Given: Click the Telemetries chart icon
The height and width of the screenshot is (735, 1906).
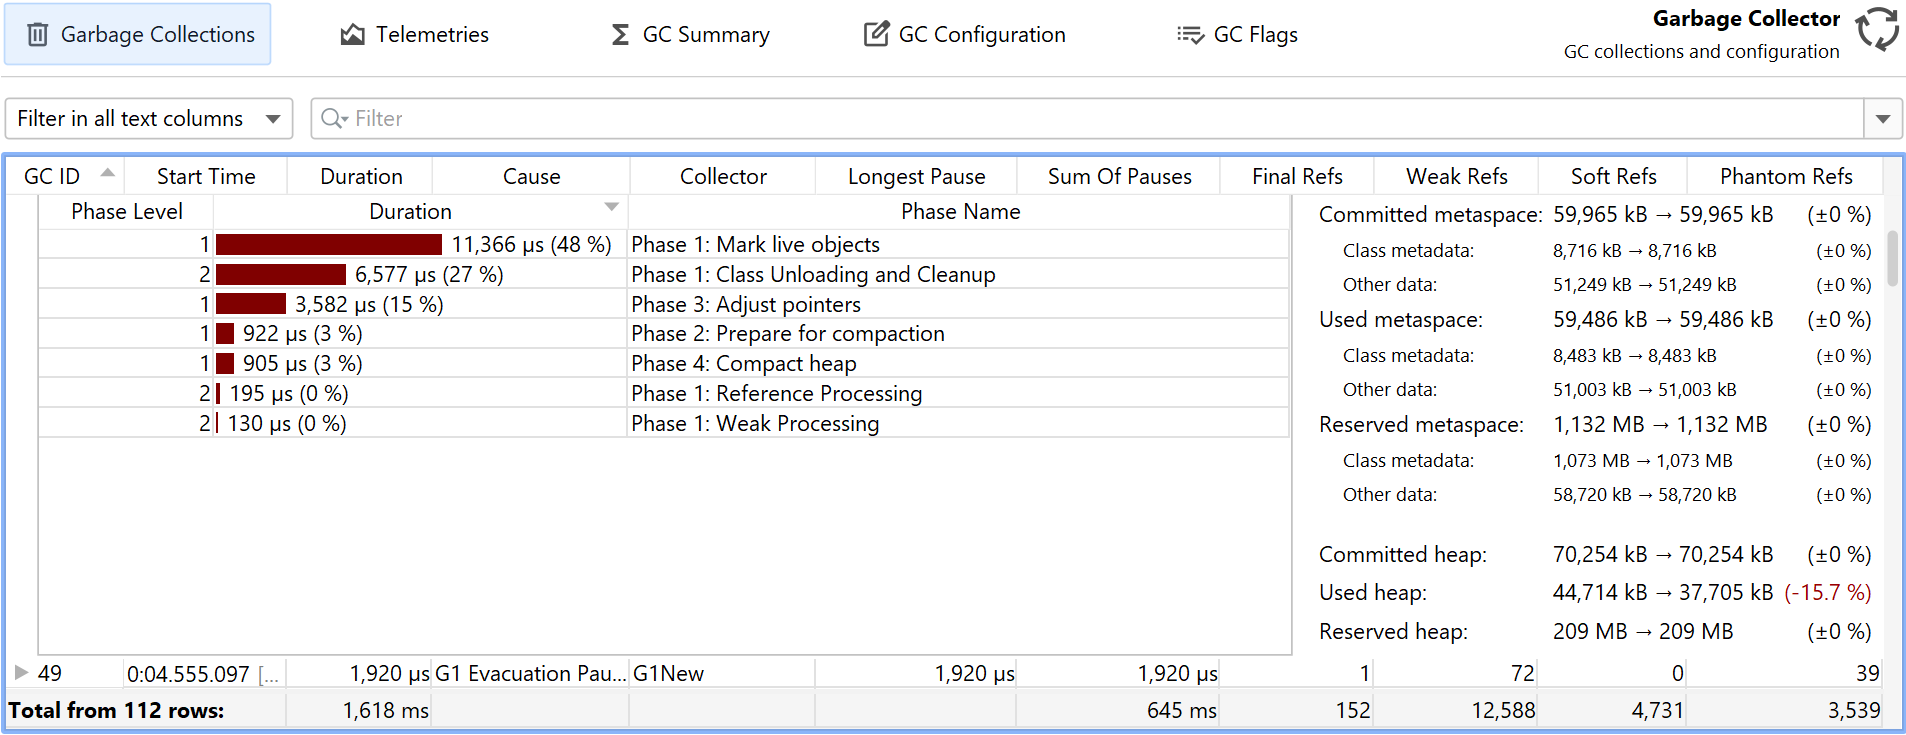Looking at the screenshot, I should point(352,35).
